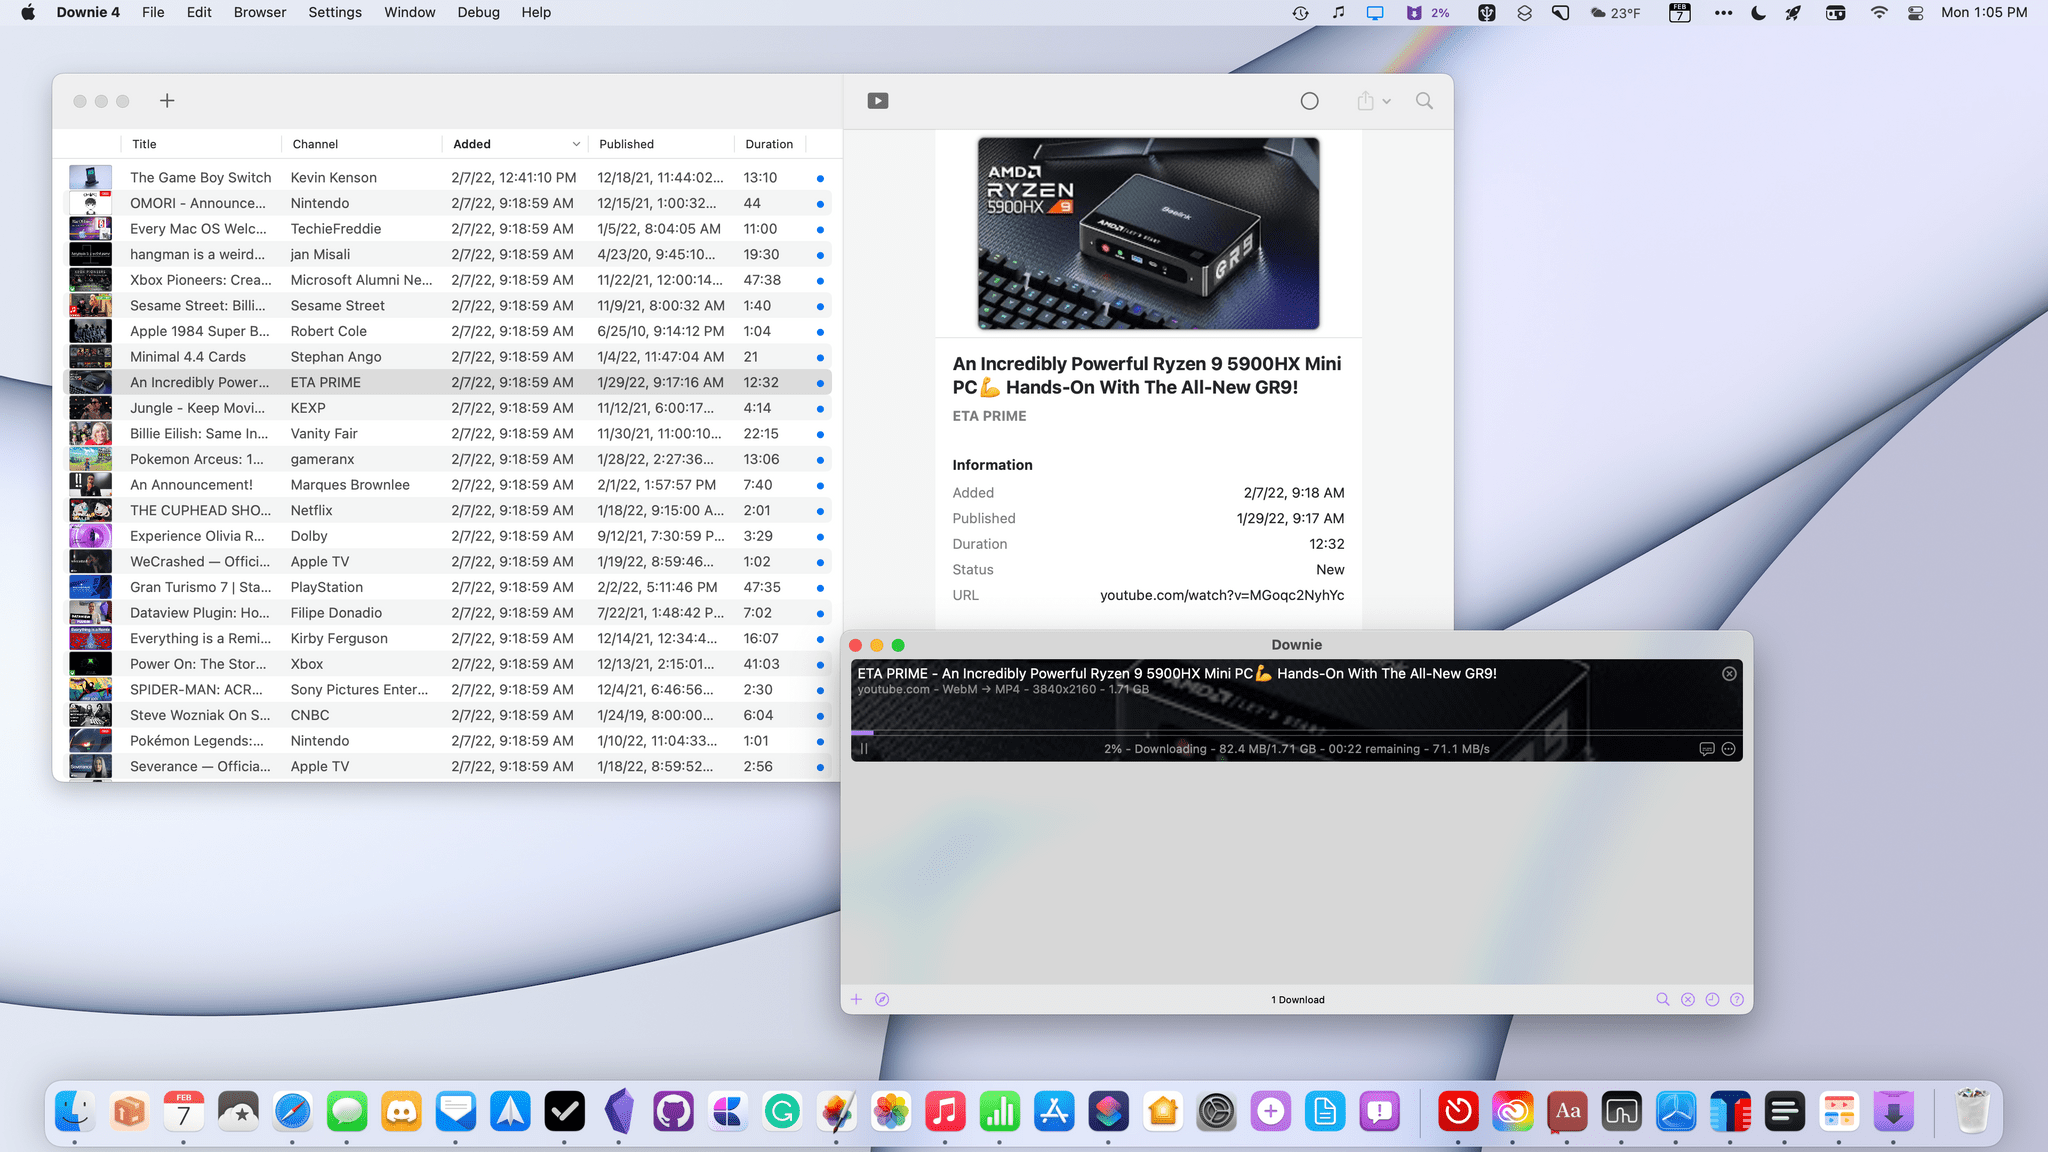Open the Wi-Fi menu bar icon
This screenshot has height=1152, width=2048.
(x=1879, y=12)
